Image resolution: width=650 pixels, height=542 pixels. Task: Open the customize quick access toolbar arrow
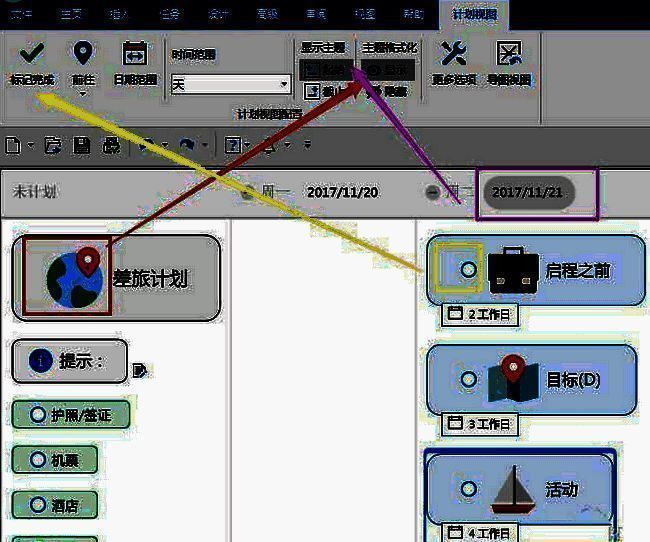(307, 145)
